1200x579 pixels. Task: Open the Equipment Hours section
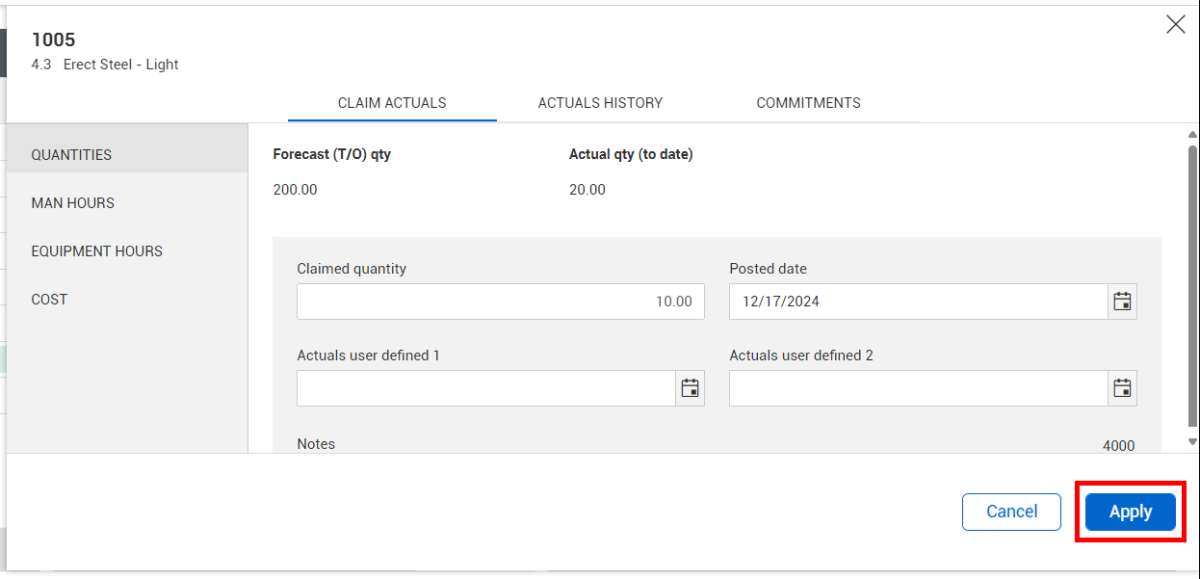tap(97, 251)
